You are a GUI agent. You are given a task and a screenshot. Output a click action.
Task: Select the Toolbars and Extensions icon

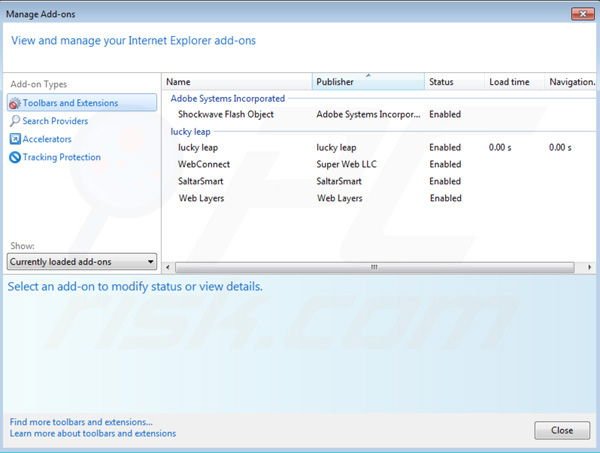coord(14,103)
